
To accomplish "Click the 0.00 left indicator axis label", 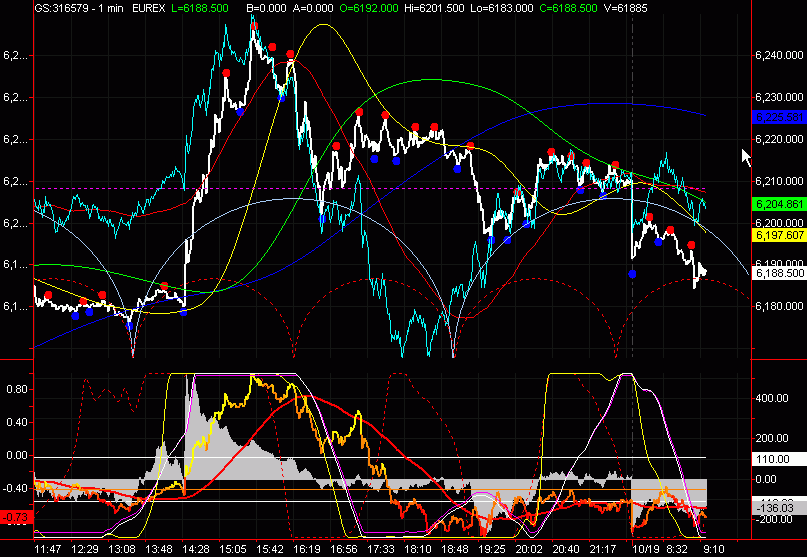I will (x=17, y=455).
